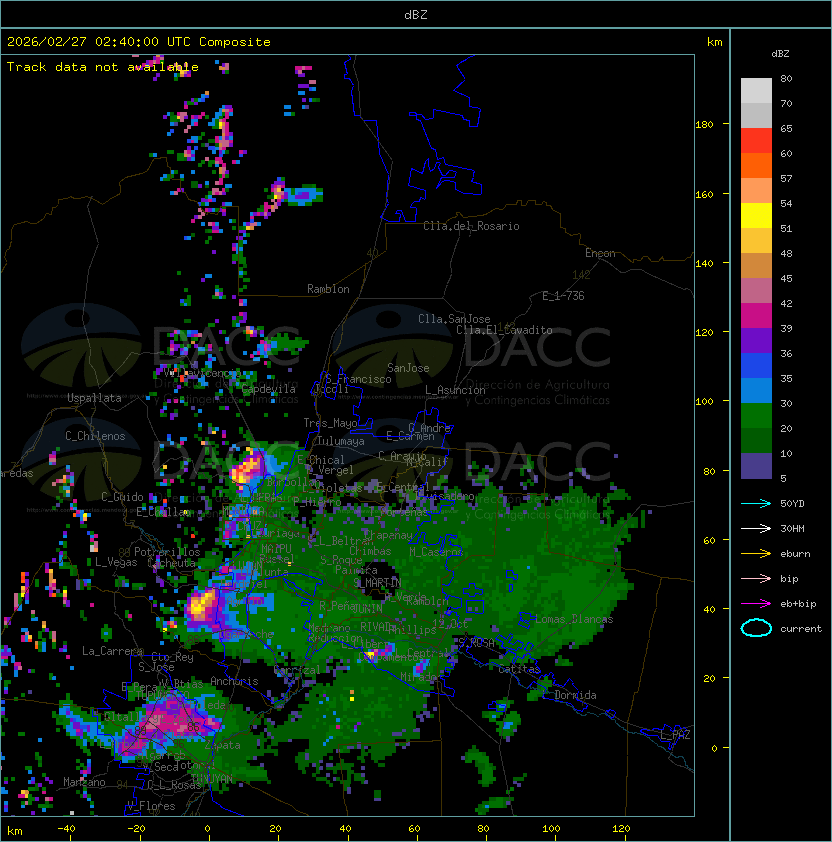Screen dimensions: 832x842
Task: Click the Zapata map label
Action: (x=222, y=745)
